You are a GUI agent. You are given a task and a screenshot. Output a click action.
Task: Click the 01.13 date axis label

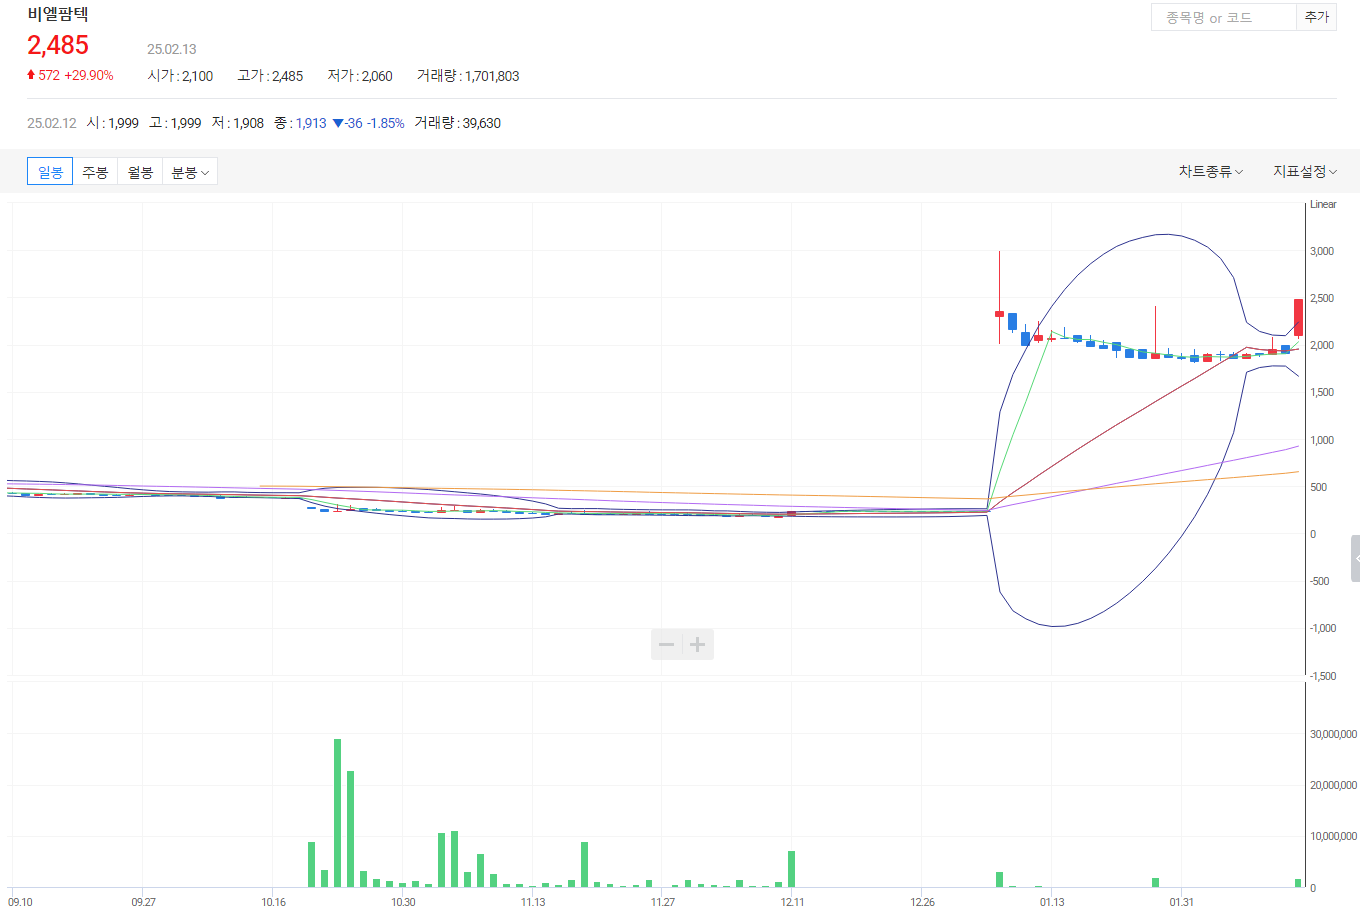click(x=1052, y=902)
